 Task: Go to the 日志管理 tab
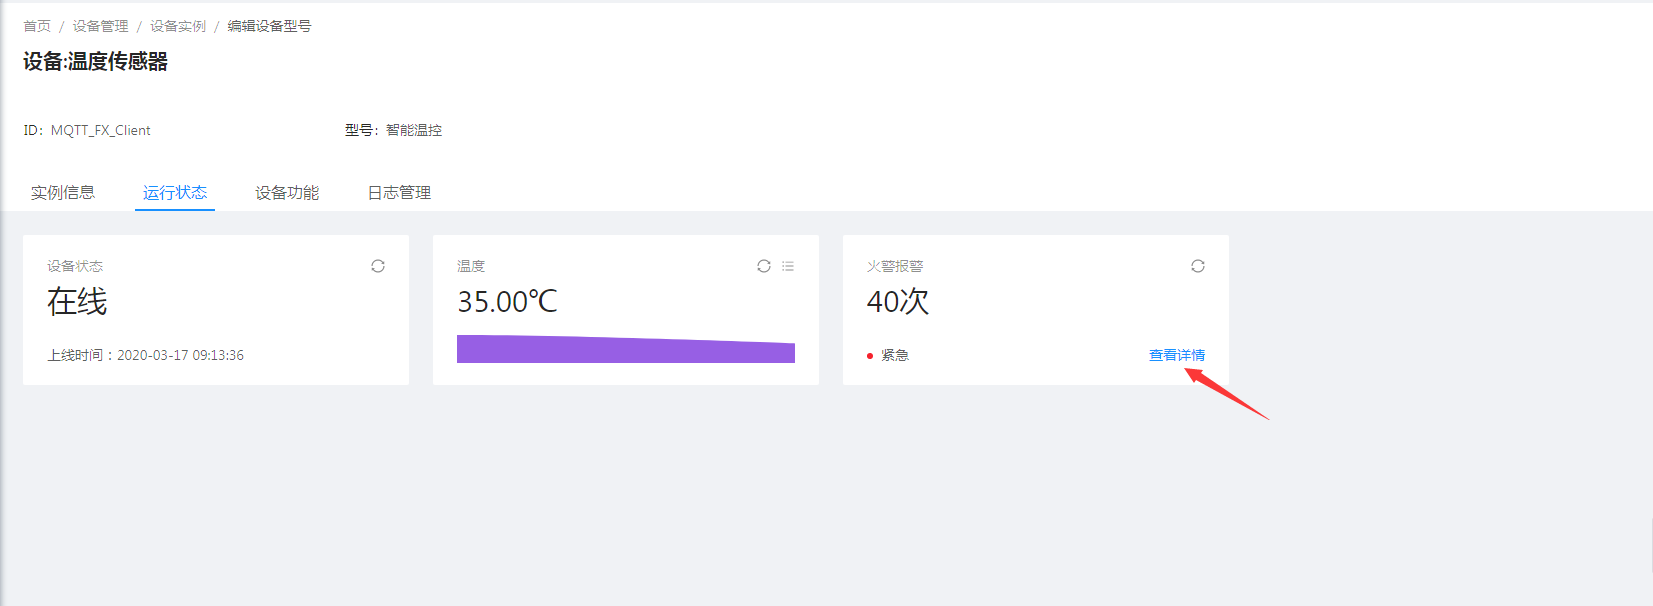(x=399, y=193)
